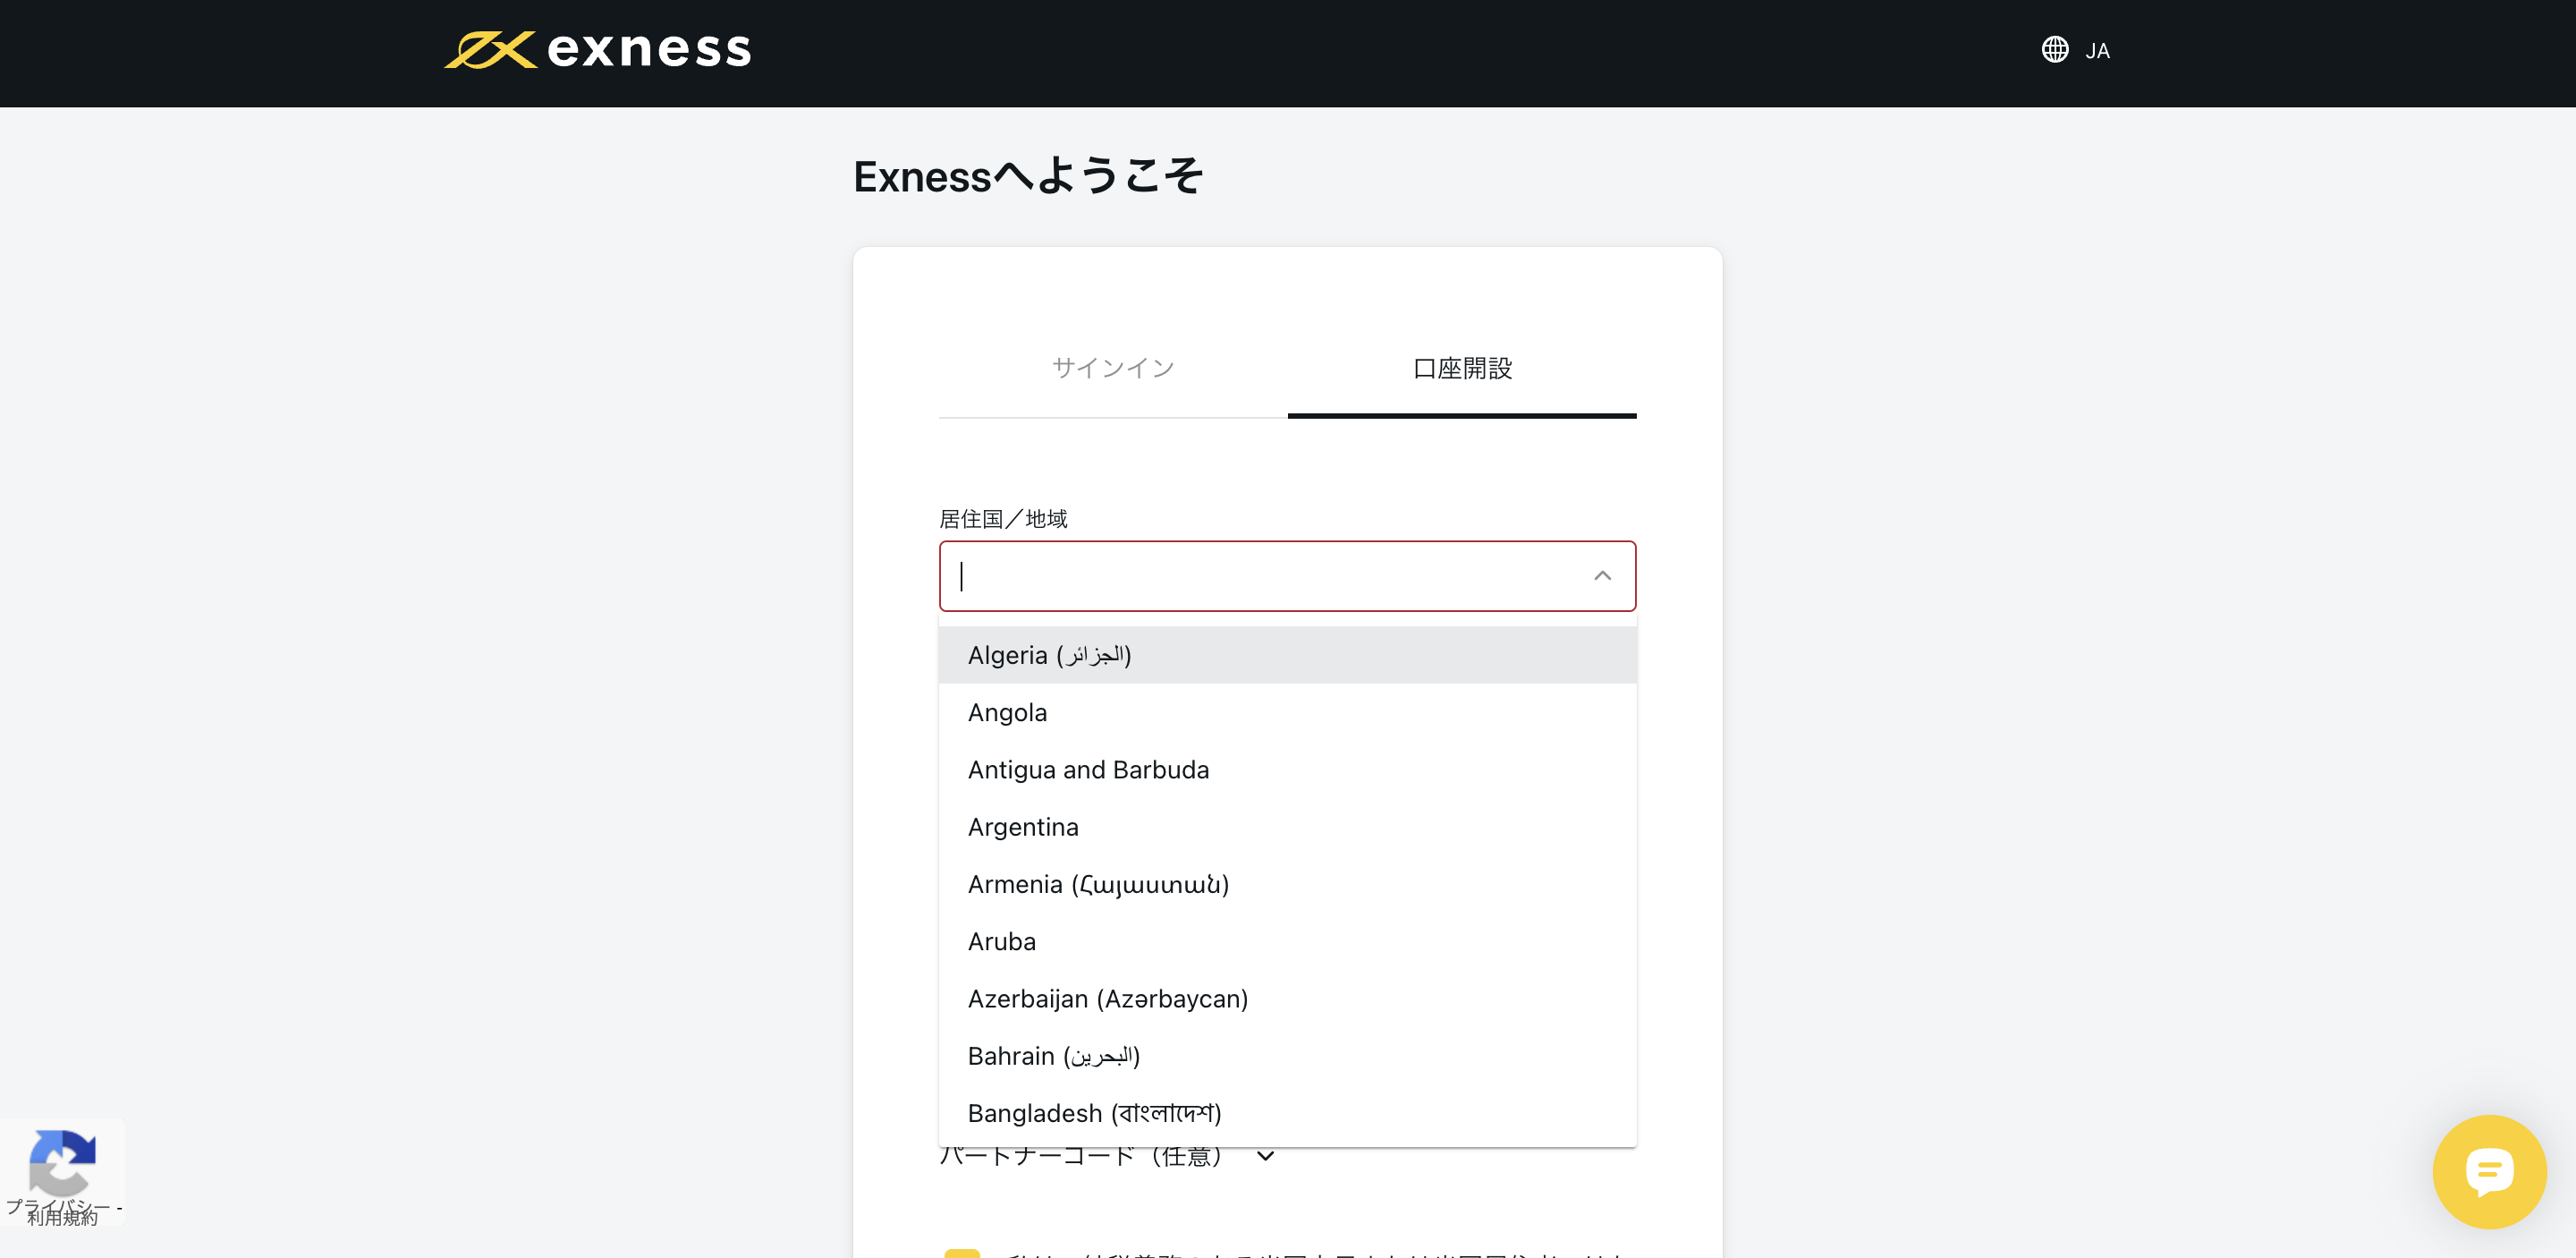Click the JA language label
The height and width of the screenshot is (1258, 2576).
coord(2097,51)
